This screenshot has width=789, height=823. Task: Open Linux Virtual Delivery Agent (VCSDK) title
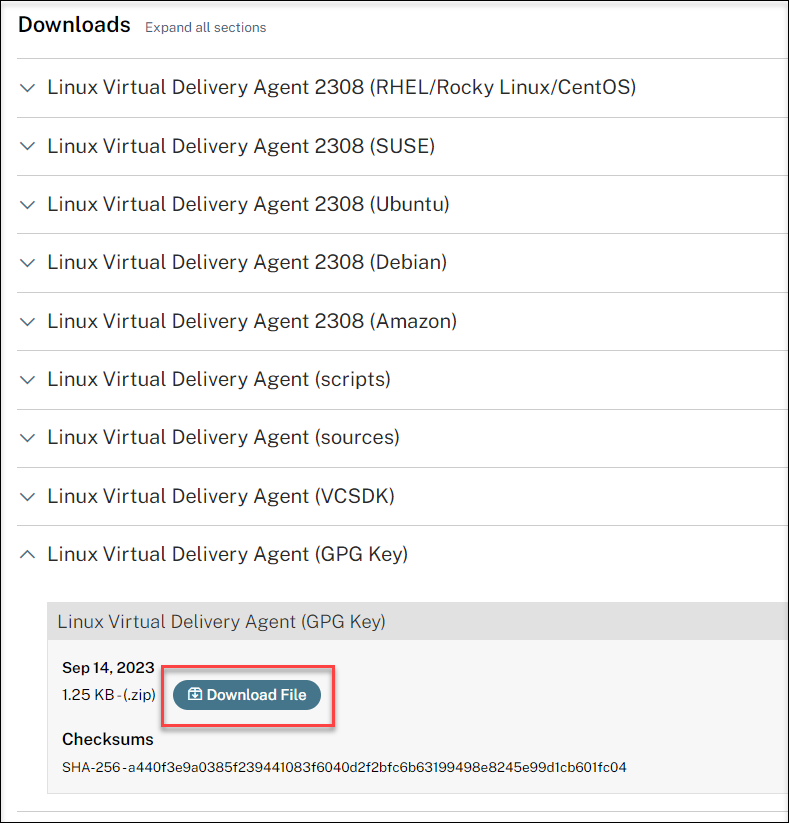219,497
